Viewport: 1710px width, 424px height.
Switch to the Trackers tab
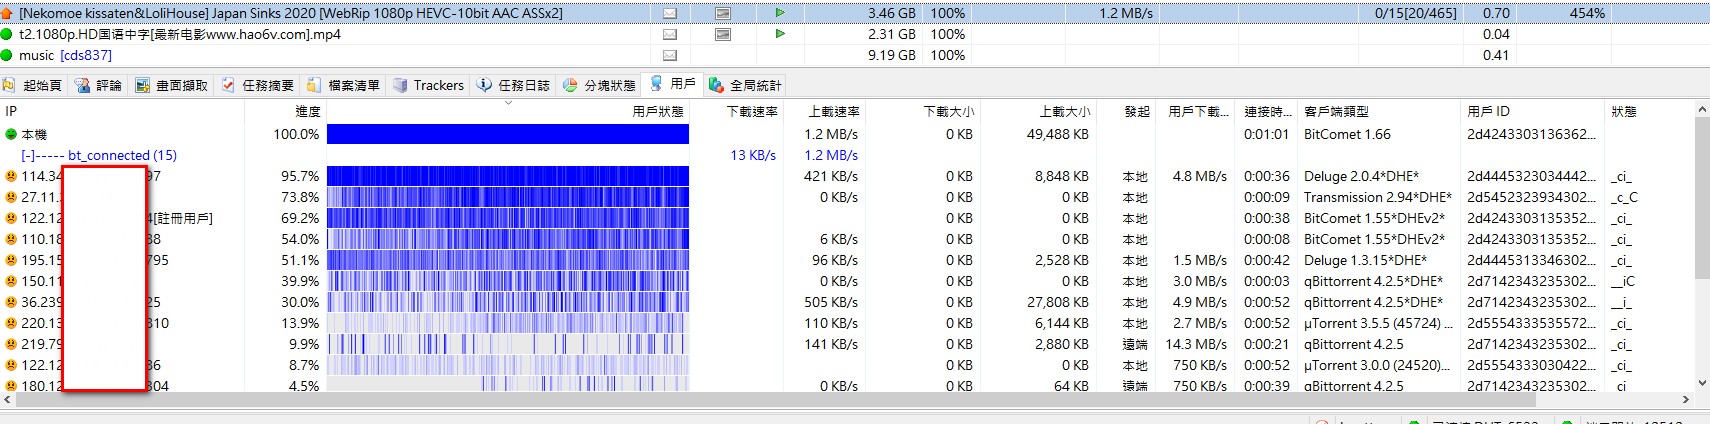429,85
